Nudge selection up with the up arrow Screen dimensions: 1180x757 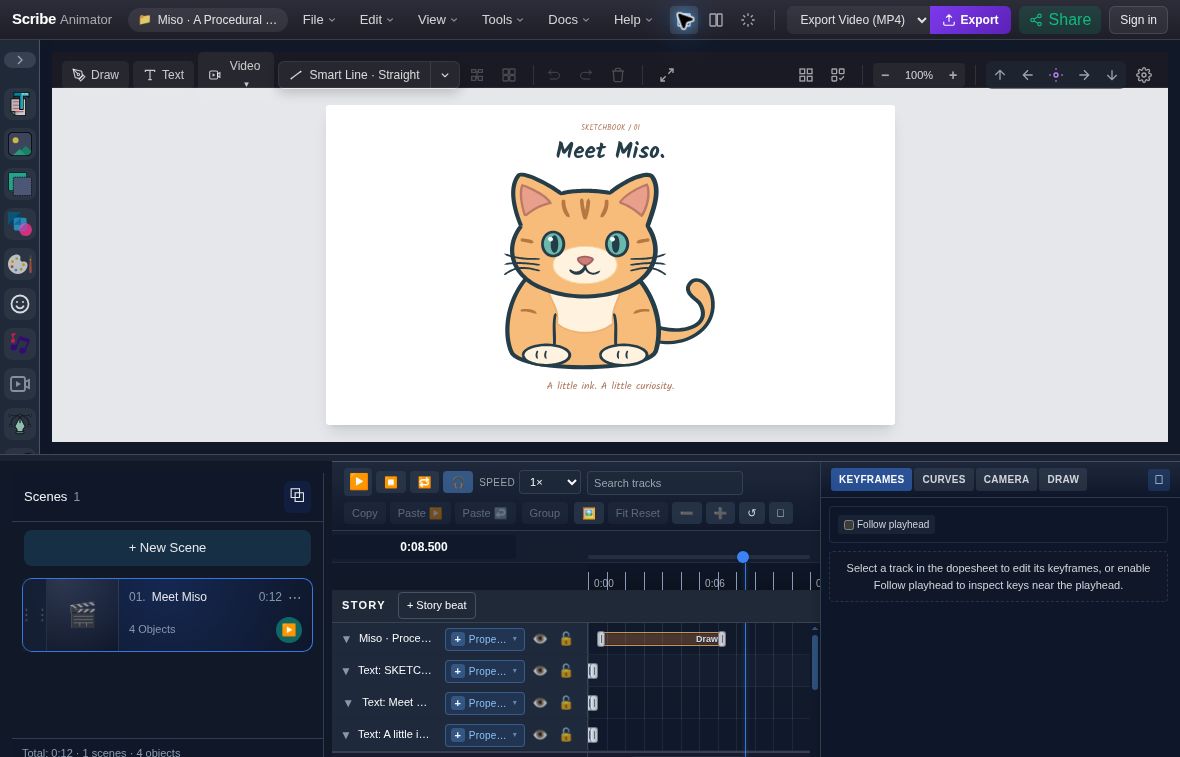pyautogui.click(x=1000, y=75)
